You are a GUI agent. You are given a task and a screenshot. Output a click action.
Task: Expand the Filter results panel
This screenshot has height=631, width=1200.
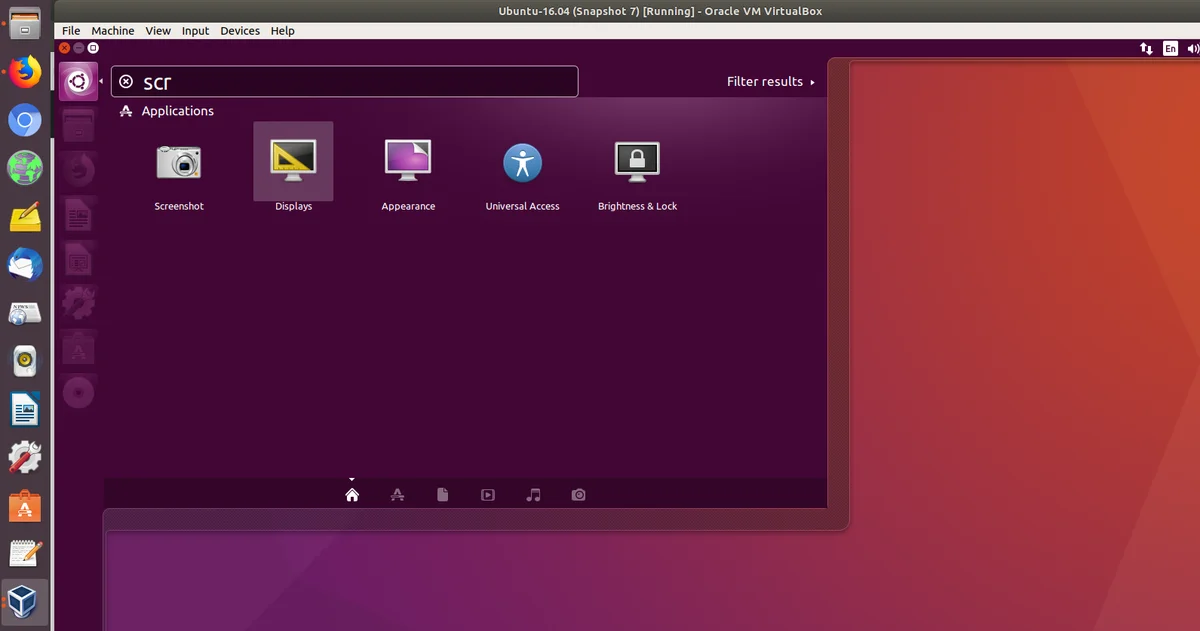(771, 82)
